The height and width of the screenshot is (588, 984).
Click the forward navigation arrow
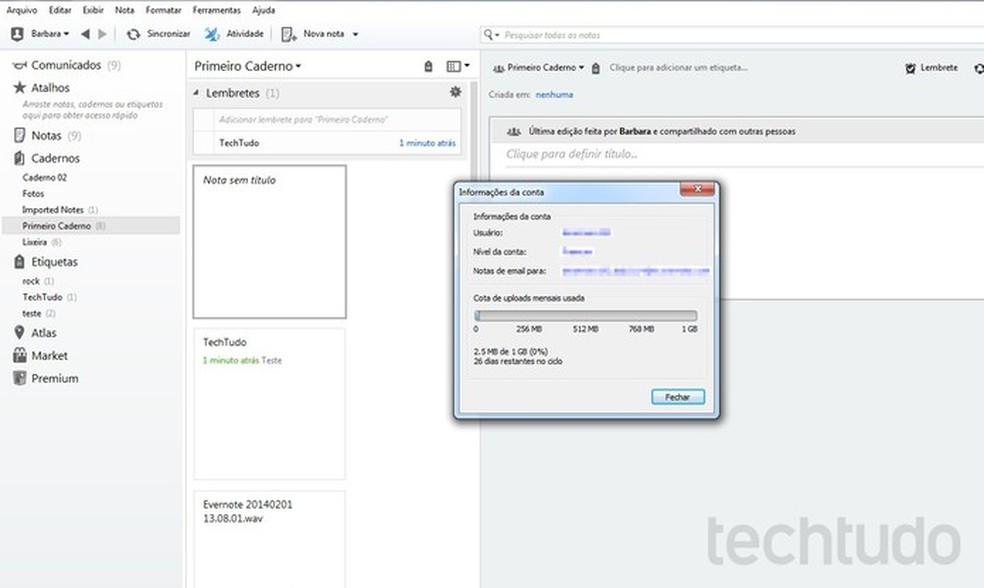coord(102,34)
